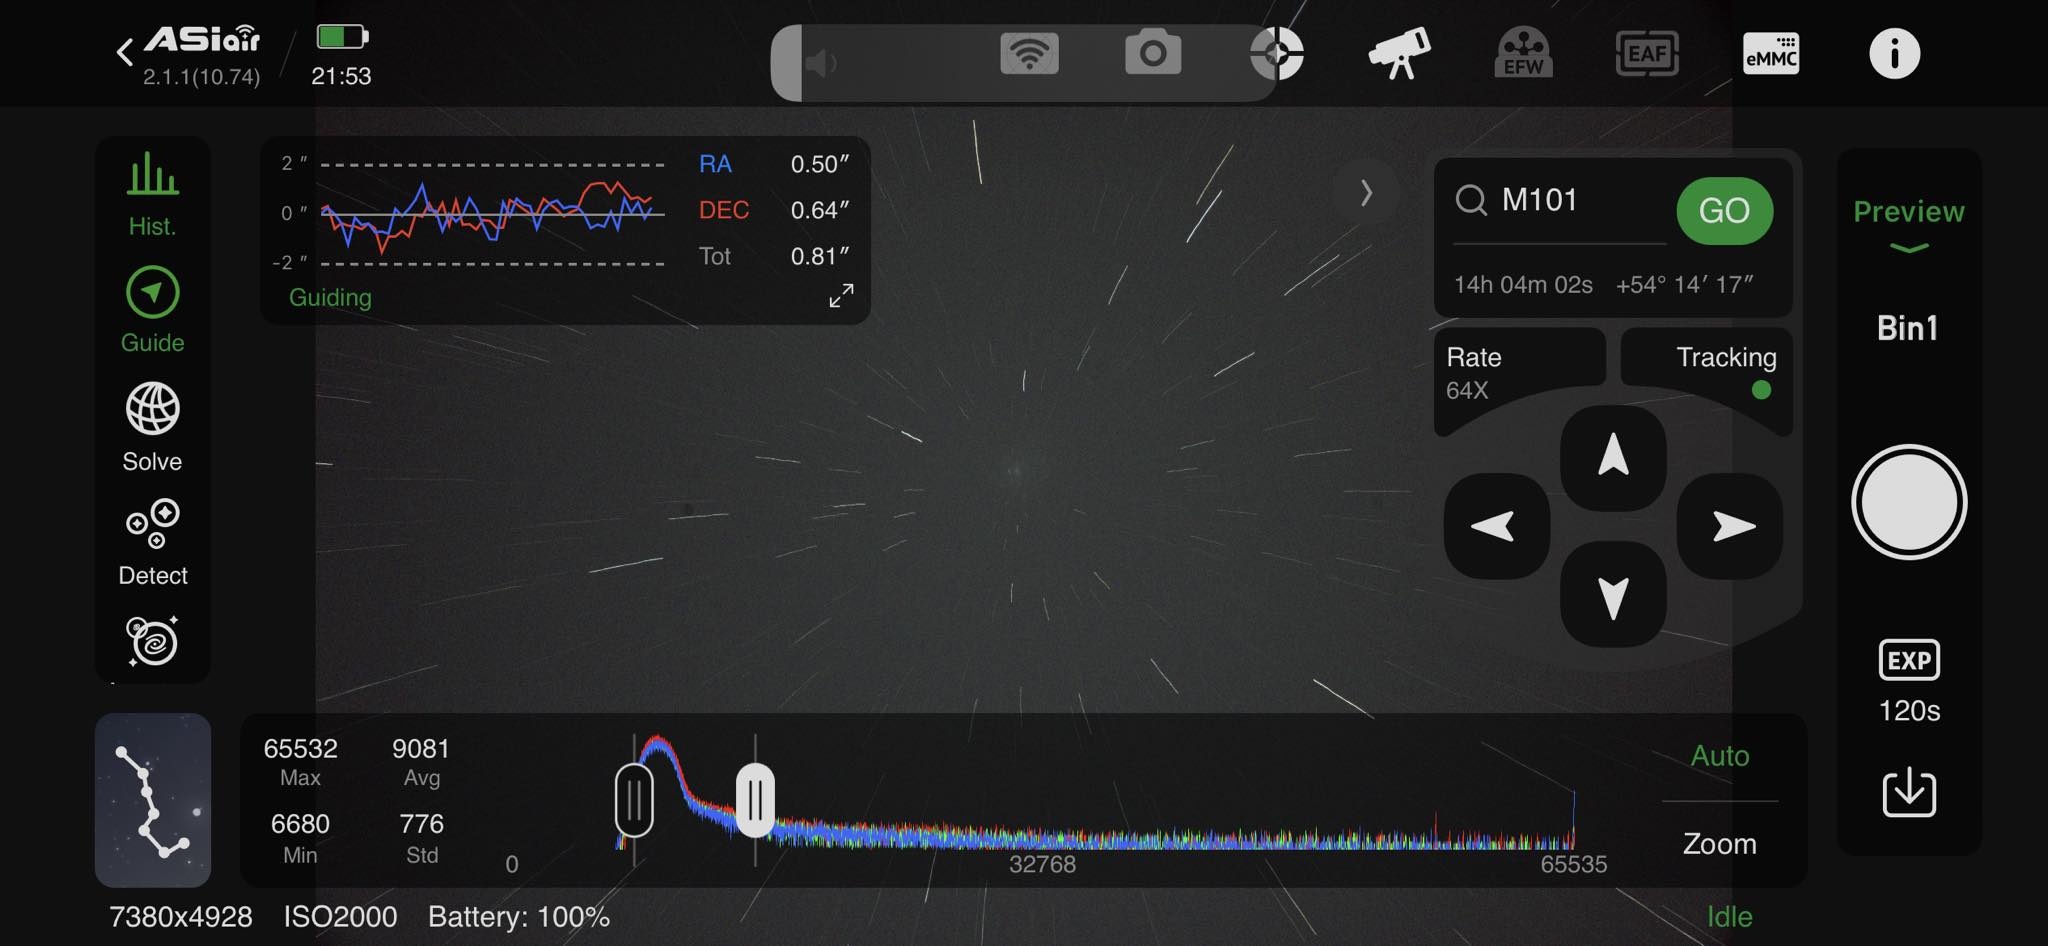Open the info about icon
Image resolution: width=2048 pixels, height=946 pixels.
point(1894,53)
